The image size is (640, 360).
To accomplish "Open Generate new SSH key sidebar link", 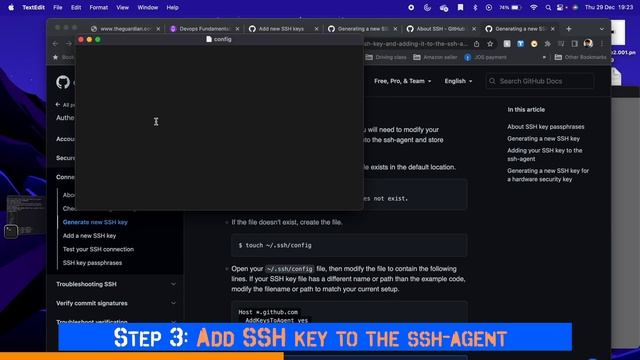I will pyautogui.click(x=95, y=222).
